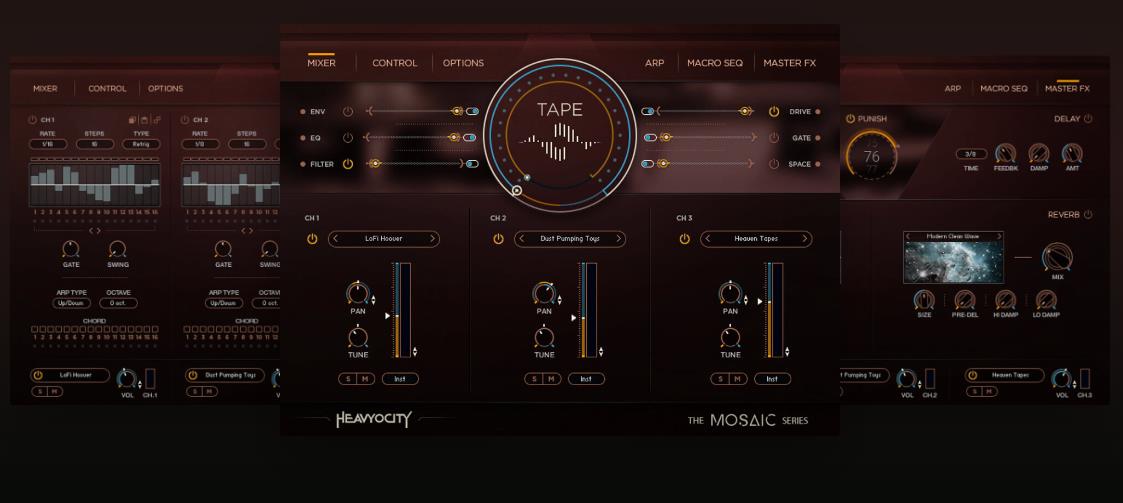
Task: Click the CH 1 SWING knob in Arp window
Action: click(x=117, y=249)
